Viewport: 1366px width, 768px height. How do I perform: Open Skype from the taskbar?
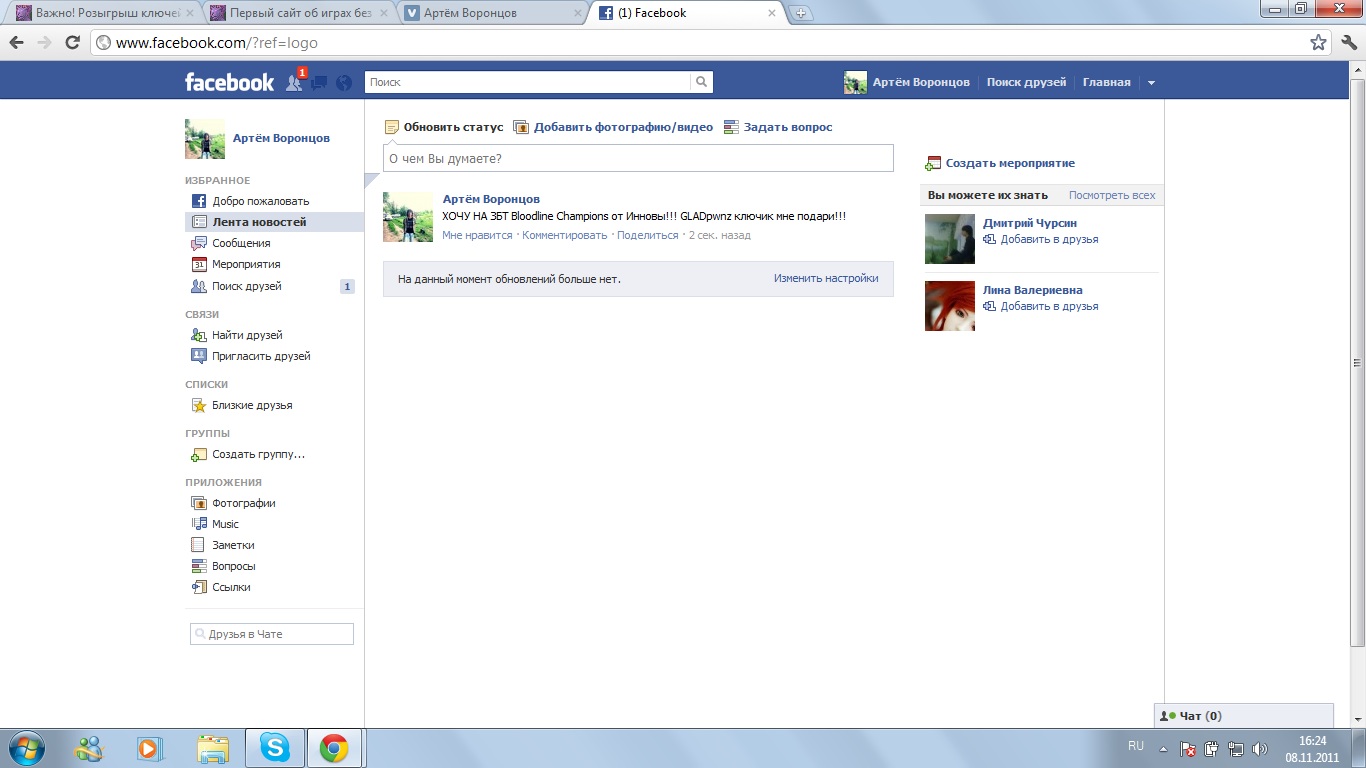tap(274, 748)
